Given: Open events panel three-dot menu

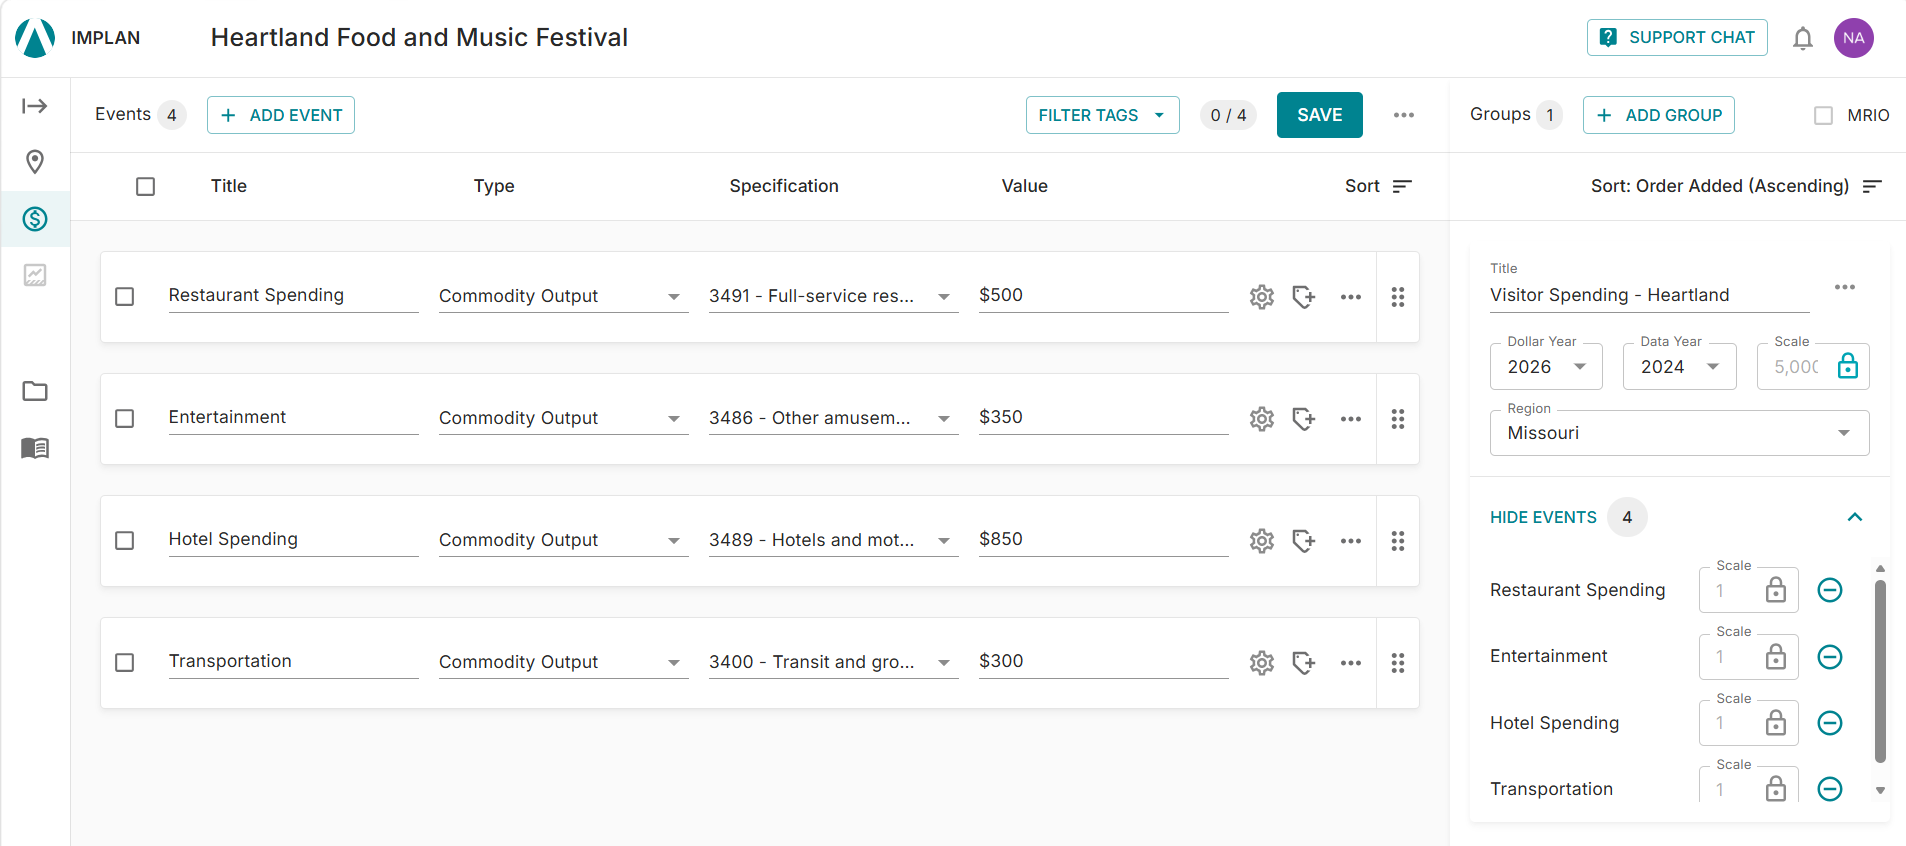Looking at the screenshot, I should [x=1404, y=115].
